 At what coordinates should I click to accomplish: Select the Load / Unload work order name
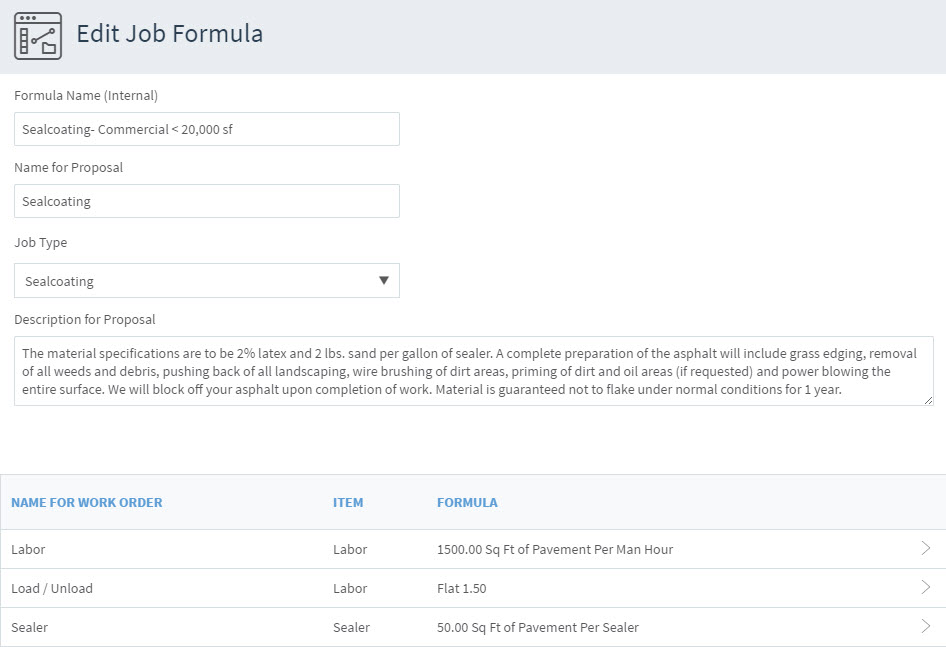tap(52, 588)
